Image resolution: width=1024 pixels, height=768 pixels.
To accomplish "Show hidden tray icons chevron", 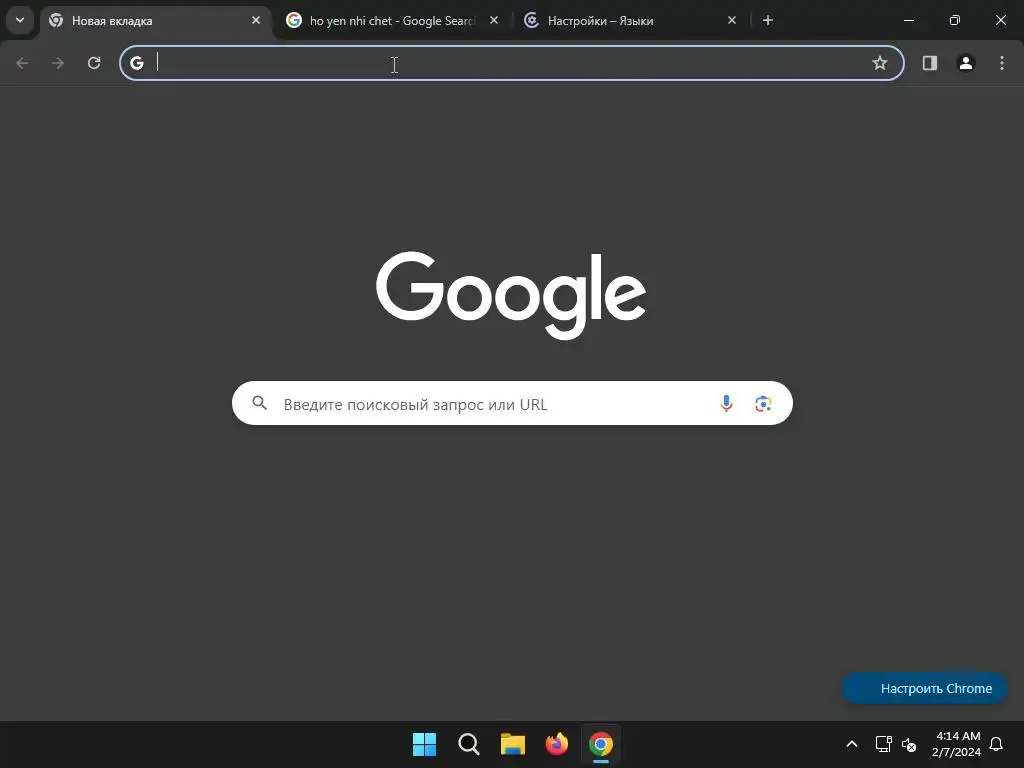I will 852,744.
